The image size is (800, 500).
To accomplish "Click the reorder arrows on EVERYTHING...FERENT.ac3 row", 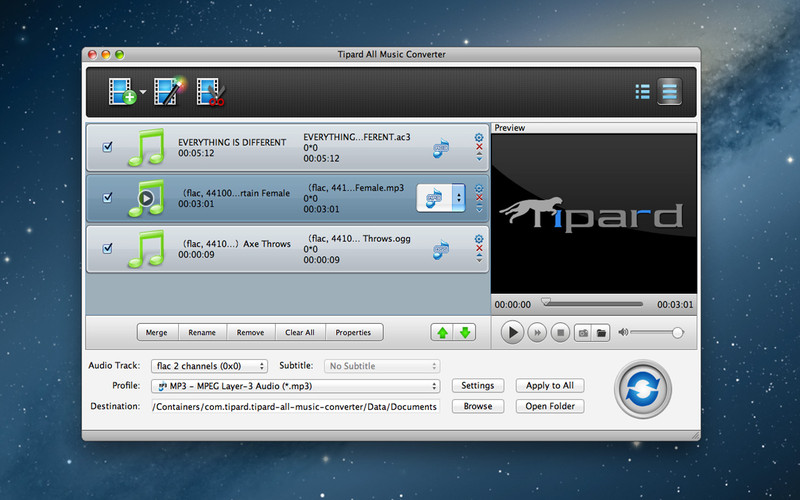I will [x=479, y=157].
